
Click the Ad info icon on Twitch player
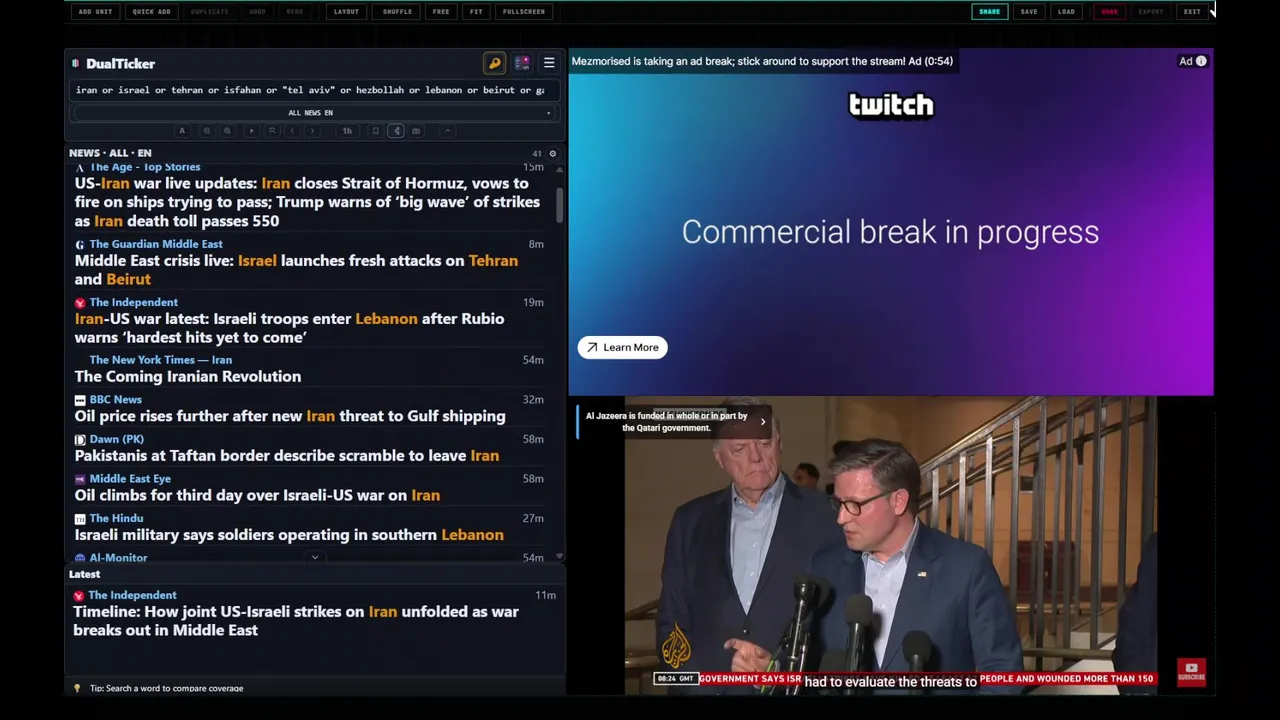click(x=1201, y=61)
